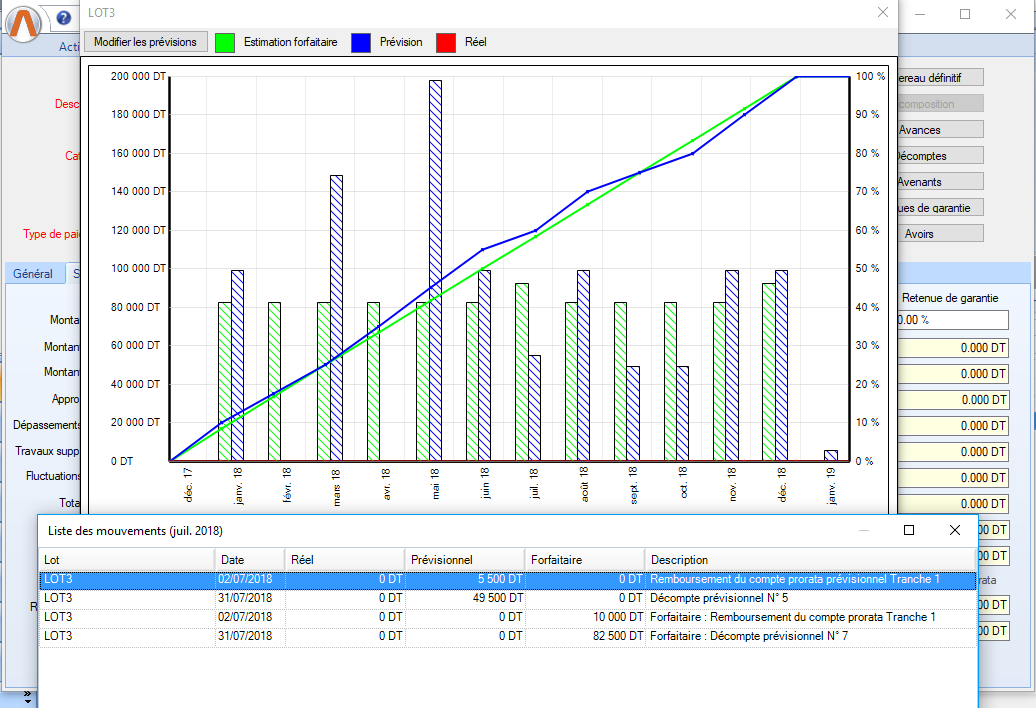Sort by the Prévisionnel column header

464,560
